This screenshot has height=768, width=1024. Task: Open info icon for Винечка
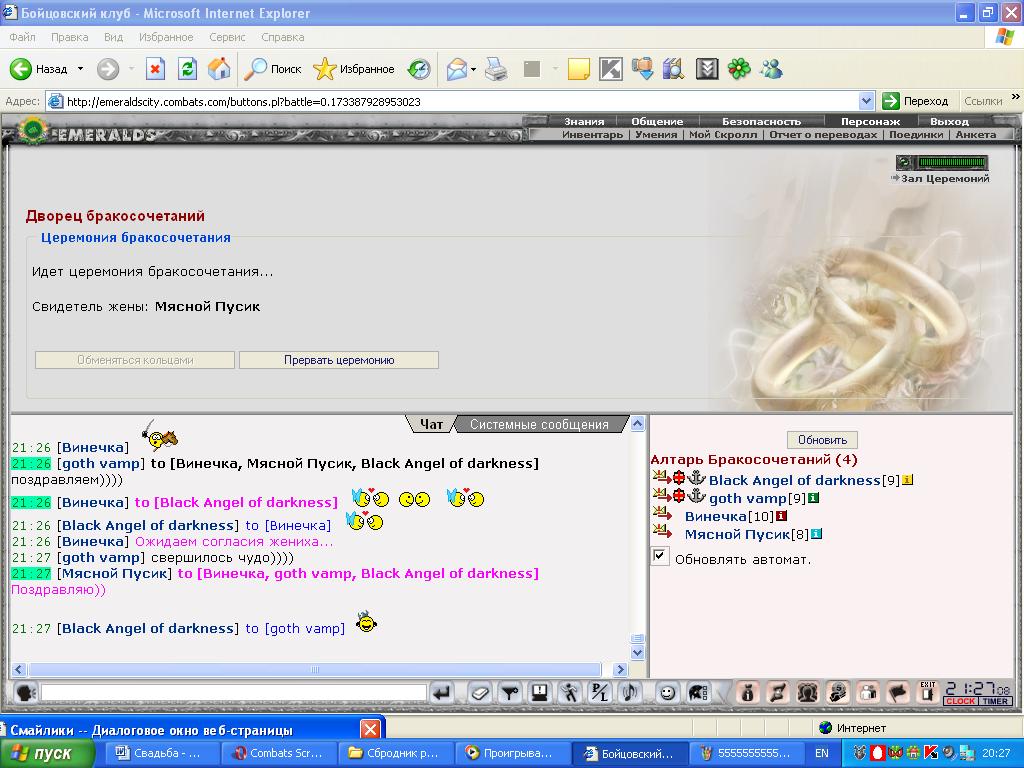tap(781, 516)
